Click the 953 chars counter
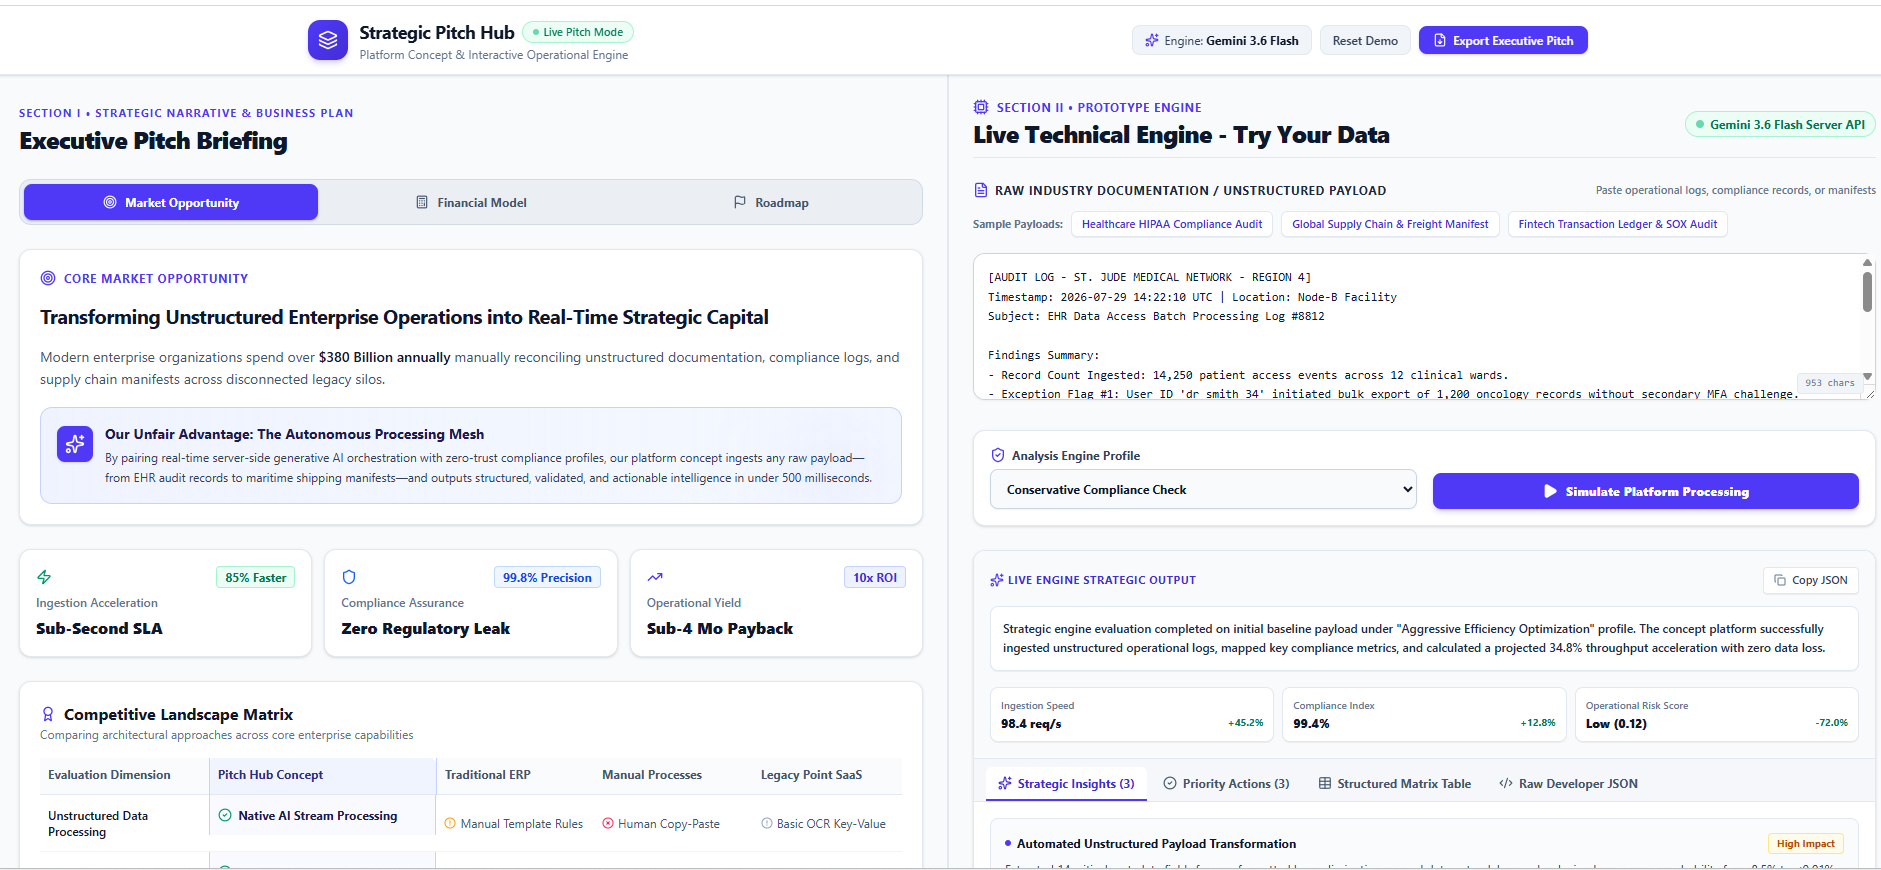Viewport: 1881px width, 870px height. [x=1829, y=383]
